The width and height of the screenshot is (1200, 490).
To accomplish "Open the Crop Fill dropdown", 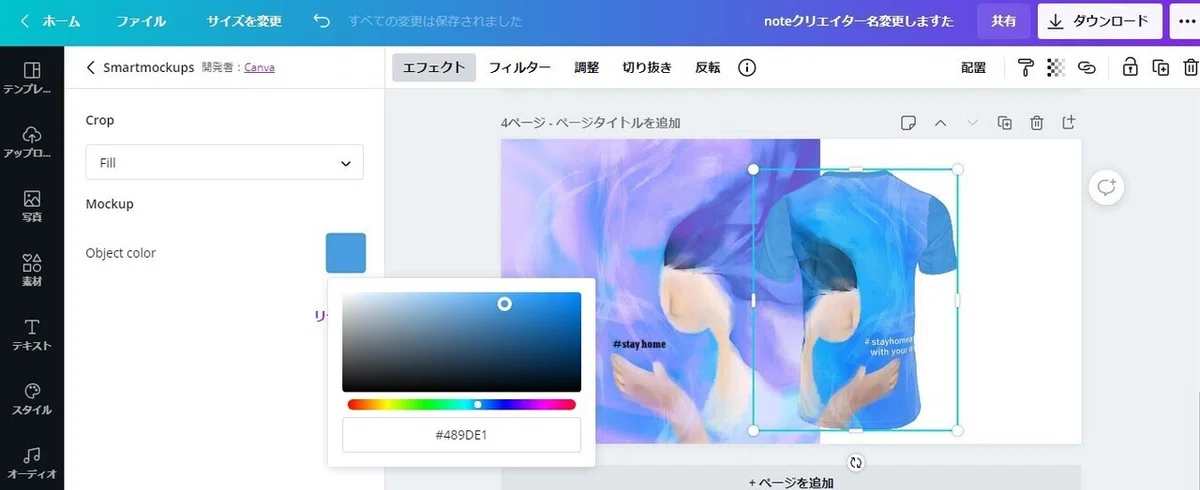I will (x=225, y=162).
